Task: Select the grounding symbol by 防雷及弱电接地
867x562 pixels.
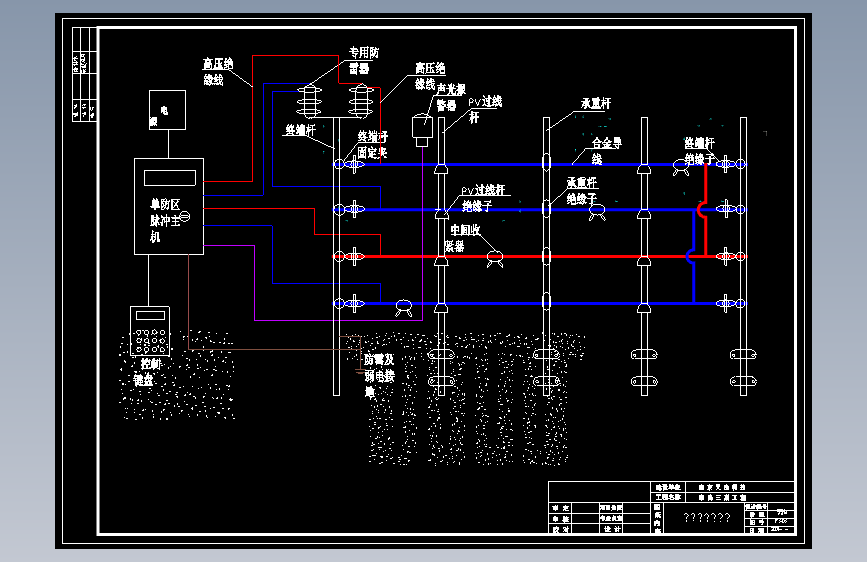Action: pyautogui.click(x=359, y=370)
